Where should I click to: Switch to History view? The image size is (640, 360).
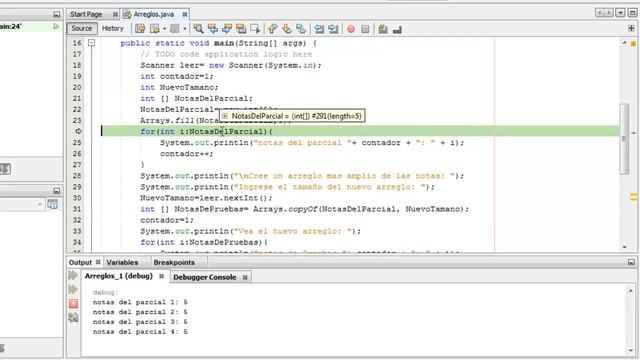[113, 28]
